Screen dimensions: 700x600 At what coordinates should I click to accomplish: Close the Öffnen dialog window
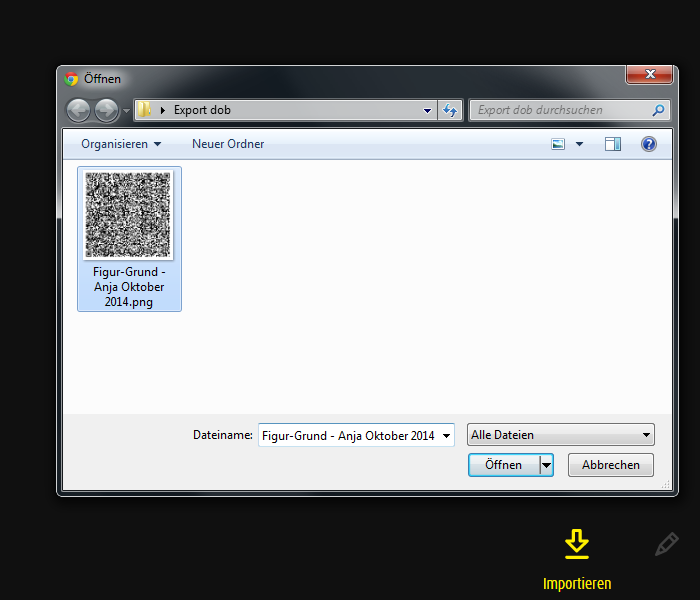(x=650, y=74)
